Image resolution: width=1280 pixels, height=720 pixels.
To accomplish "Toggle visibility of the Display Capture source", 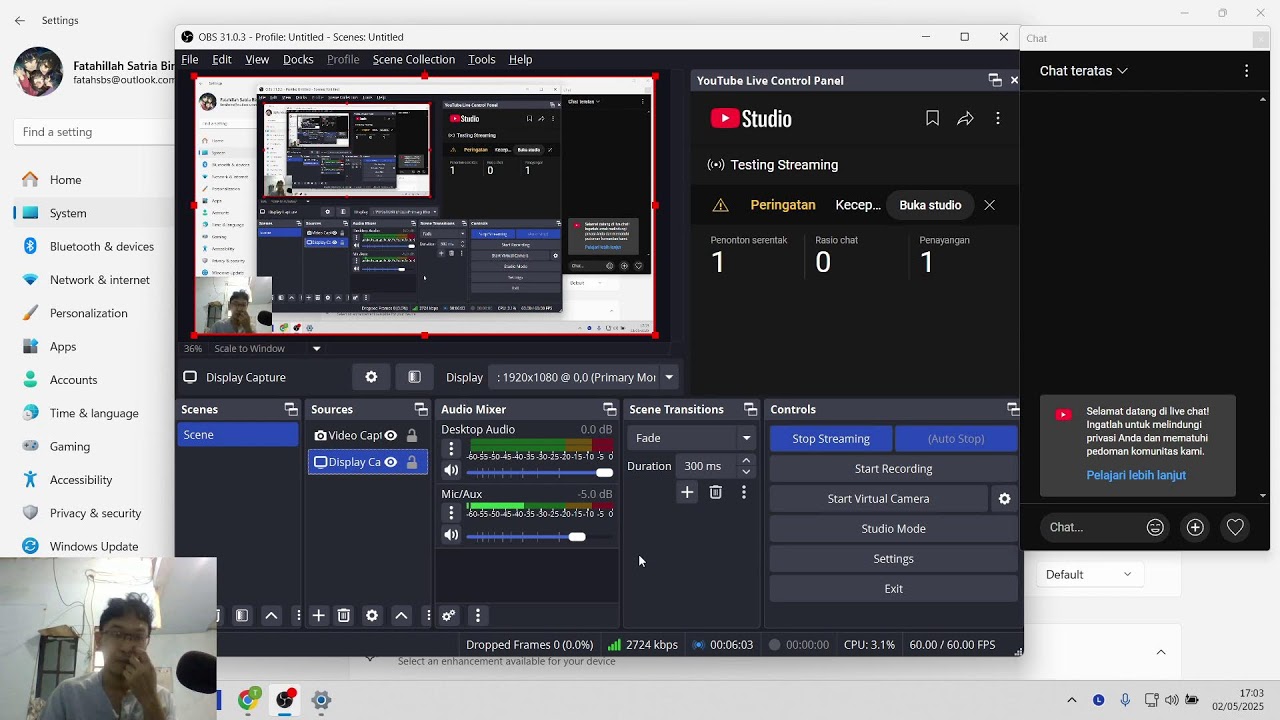I will 391,462.
